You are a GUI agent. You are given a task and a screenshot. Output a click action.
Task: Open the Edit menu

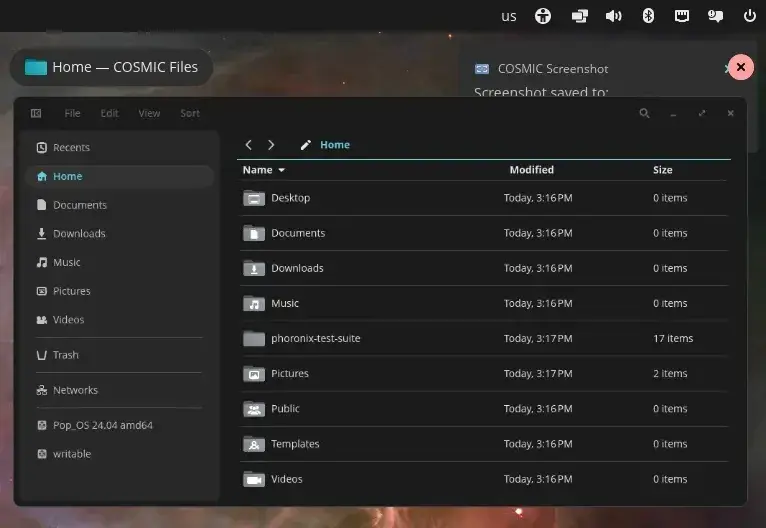pyautogui.click(x=109, y=113)
